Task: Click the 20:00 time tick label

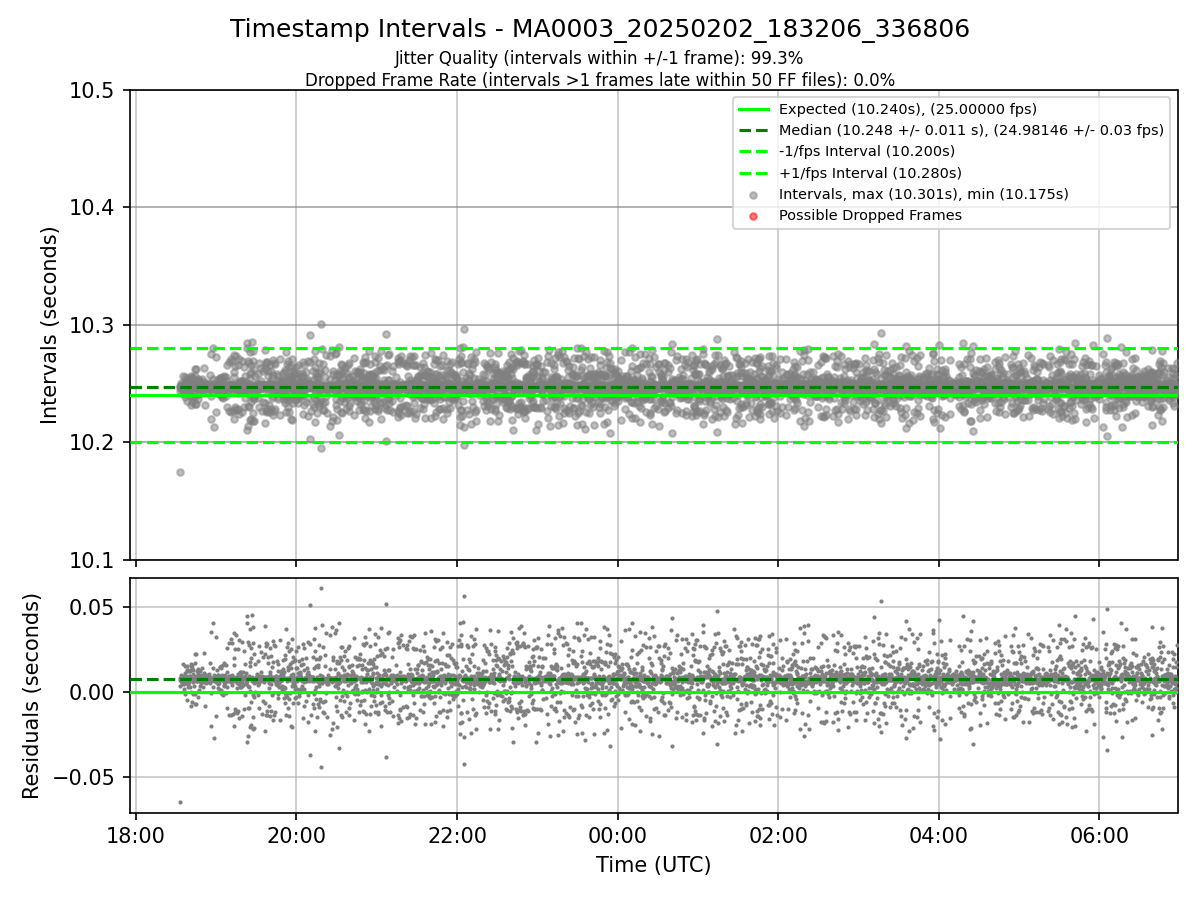Action: (x=296, y=834)
